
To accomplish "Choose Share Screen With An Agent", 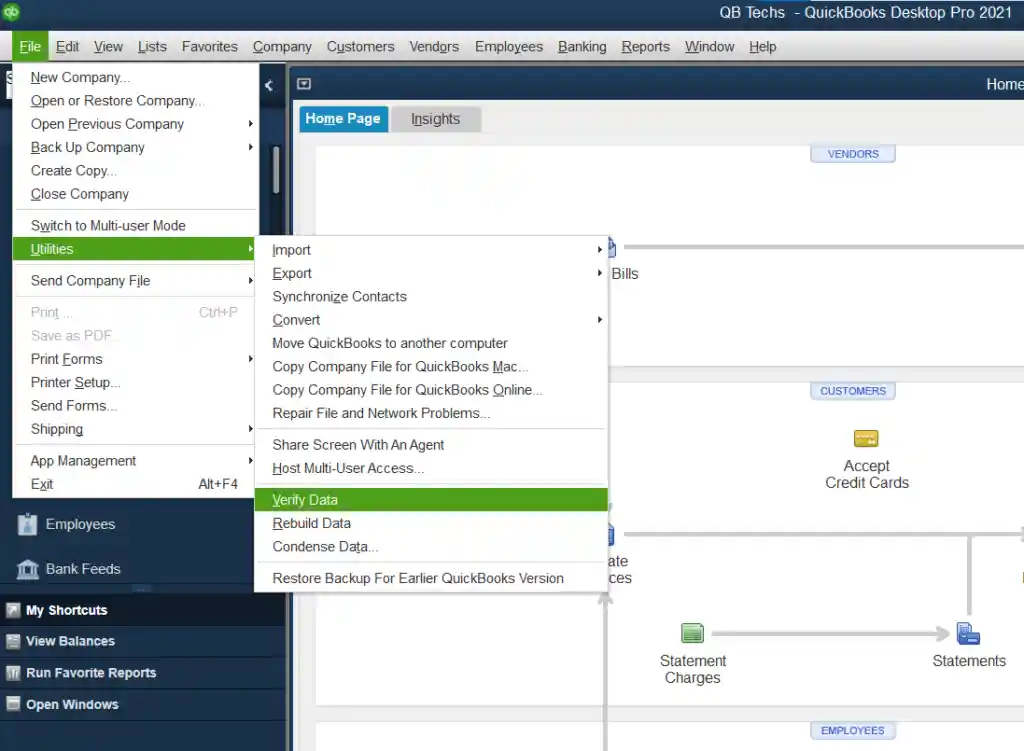I will [431, 445].
